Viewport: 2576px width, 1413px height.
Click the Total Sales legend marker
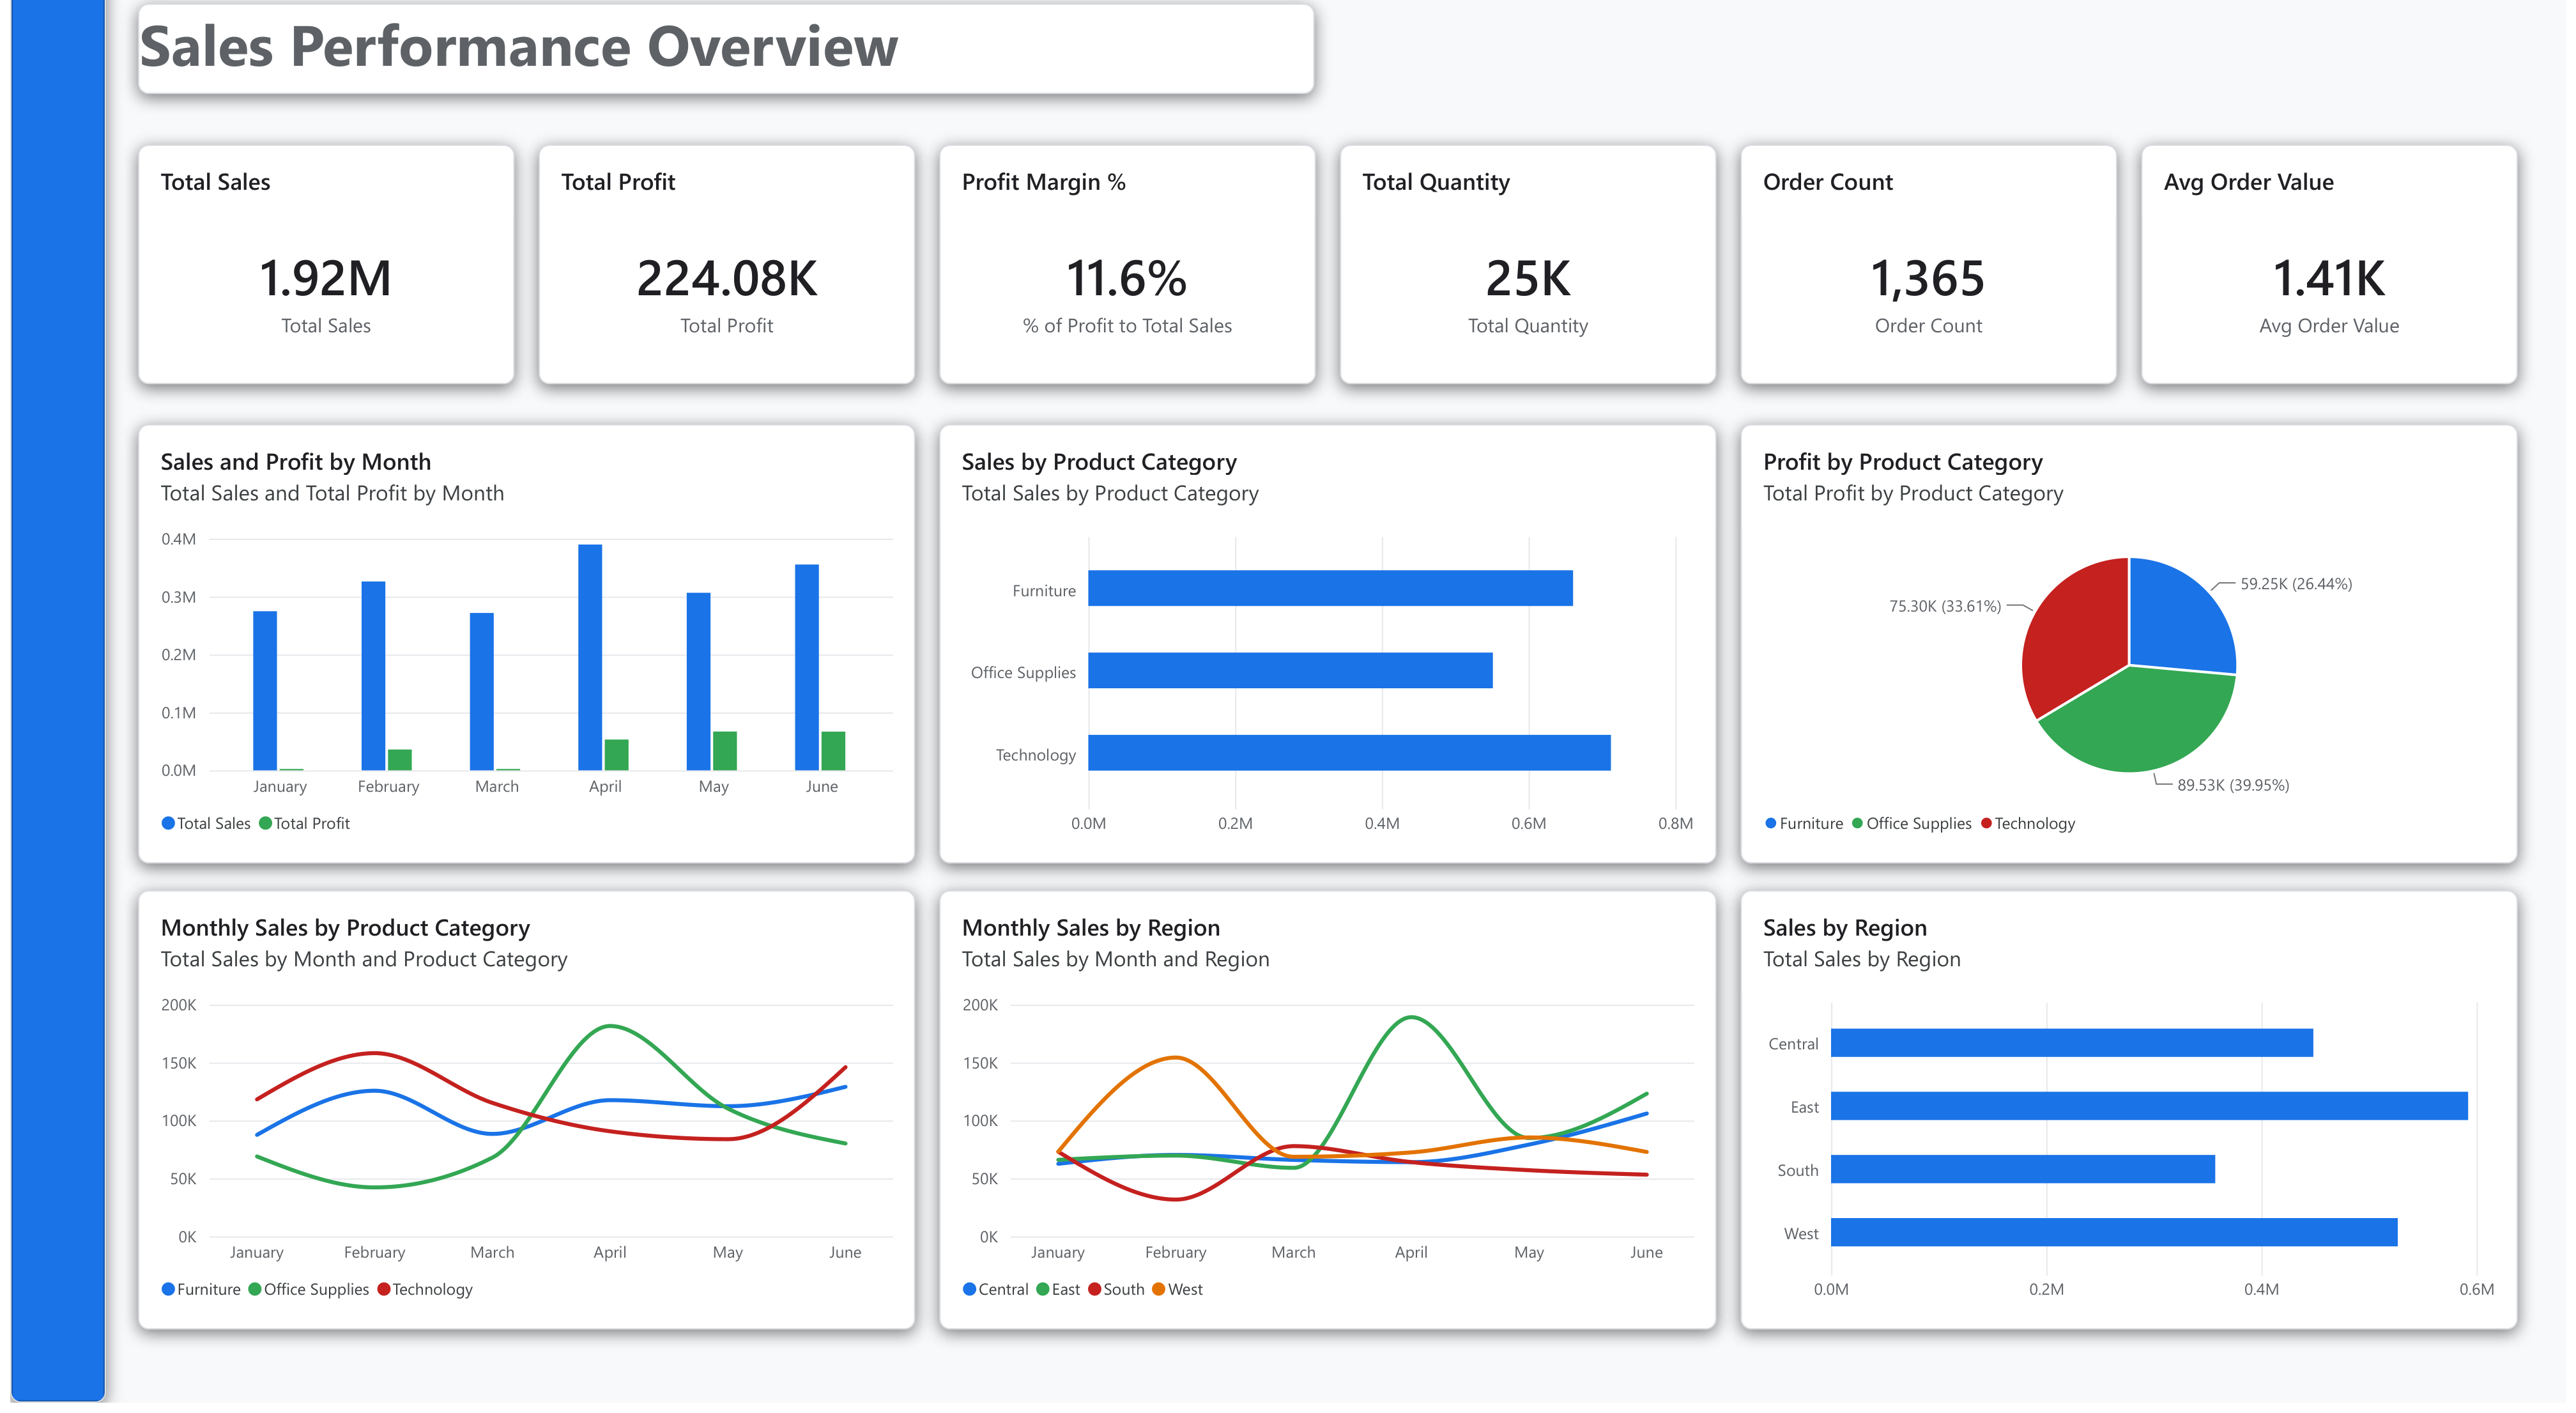168,824
